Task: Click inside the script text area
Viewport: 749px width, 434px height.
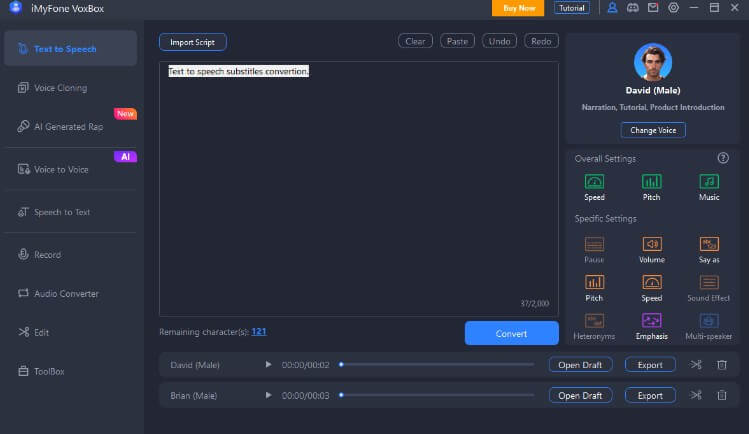Action: tap(359, 189)
